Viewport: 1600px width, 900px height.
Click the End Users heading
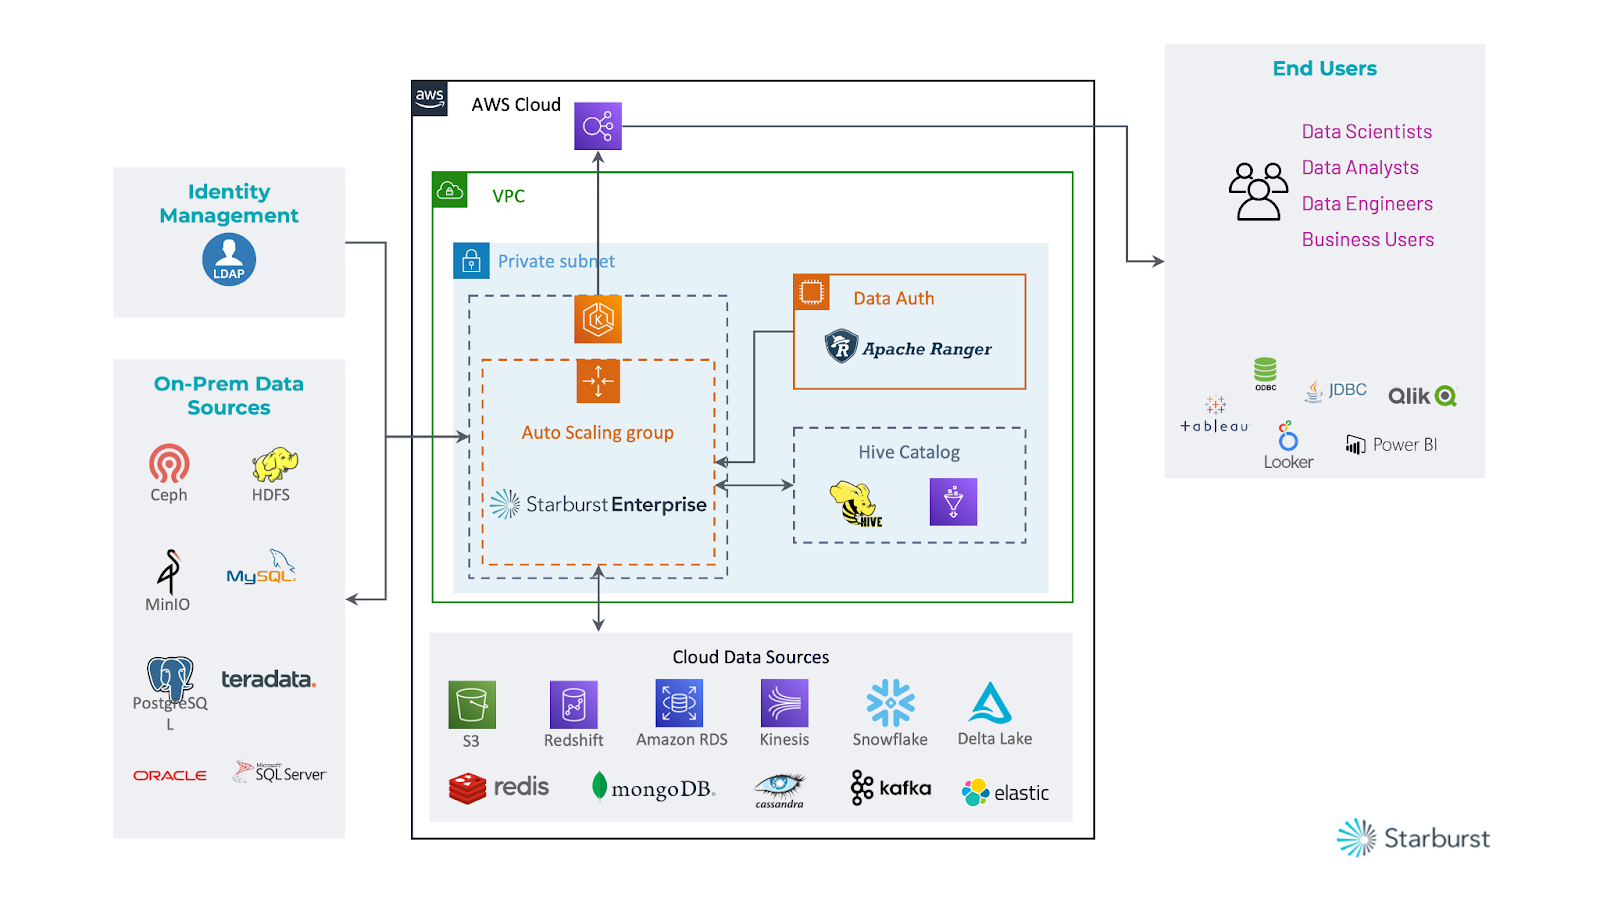coord(1325,69)
